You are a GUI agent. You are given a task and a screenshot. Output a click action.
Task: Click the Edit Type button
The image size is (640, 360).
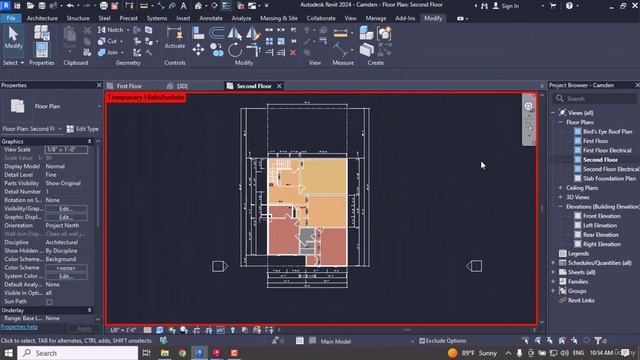[83, 129]
